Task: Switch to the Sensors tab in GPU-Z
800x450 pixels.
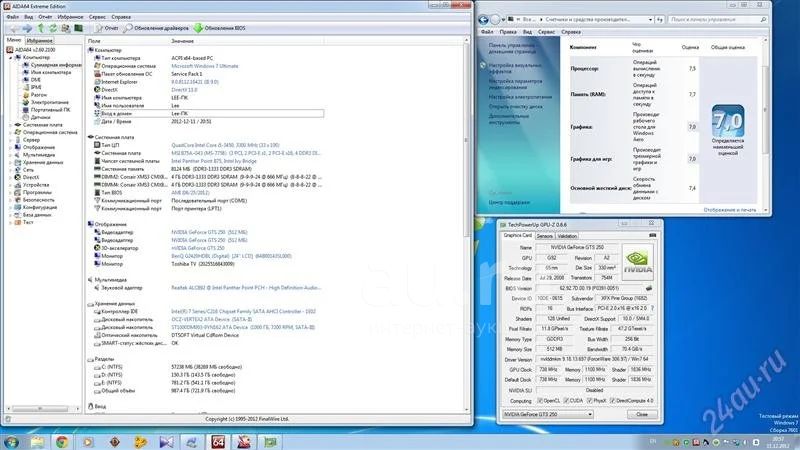Action: (x=544, y=236)
